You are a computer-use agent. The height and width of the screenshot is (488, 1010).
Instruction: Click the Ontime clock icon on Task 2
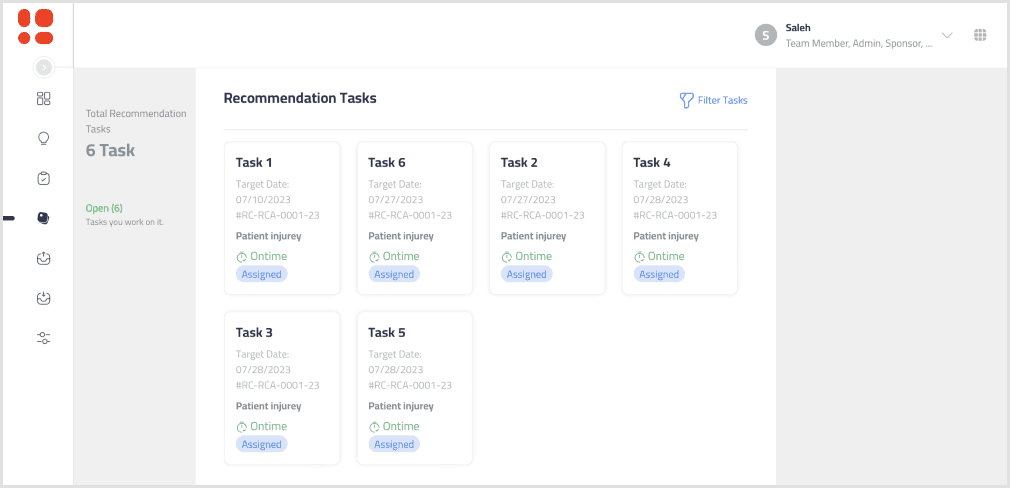point(507,257)
